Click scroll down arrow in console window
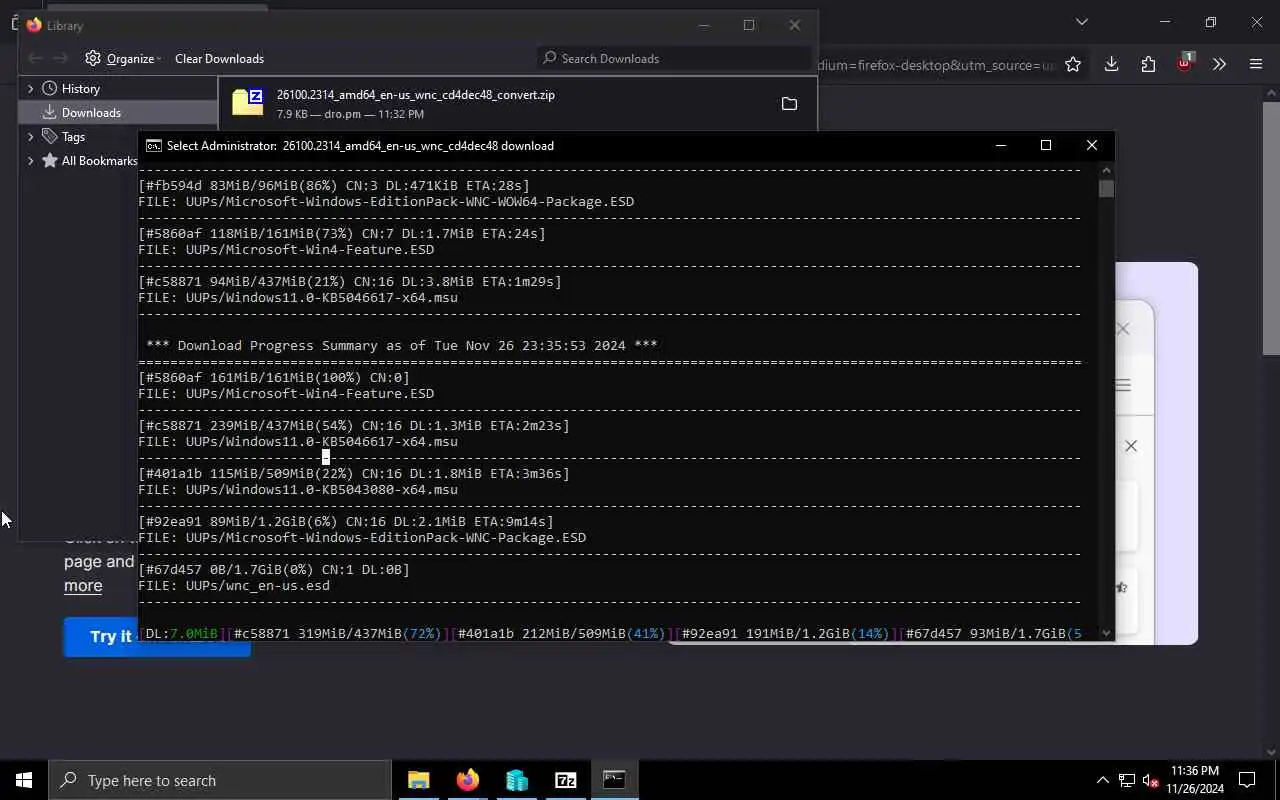The image size is (1280, 800). coord(1106,633)
